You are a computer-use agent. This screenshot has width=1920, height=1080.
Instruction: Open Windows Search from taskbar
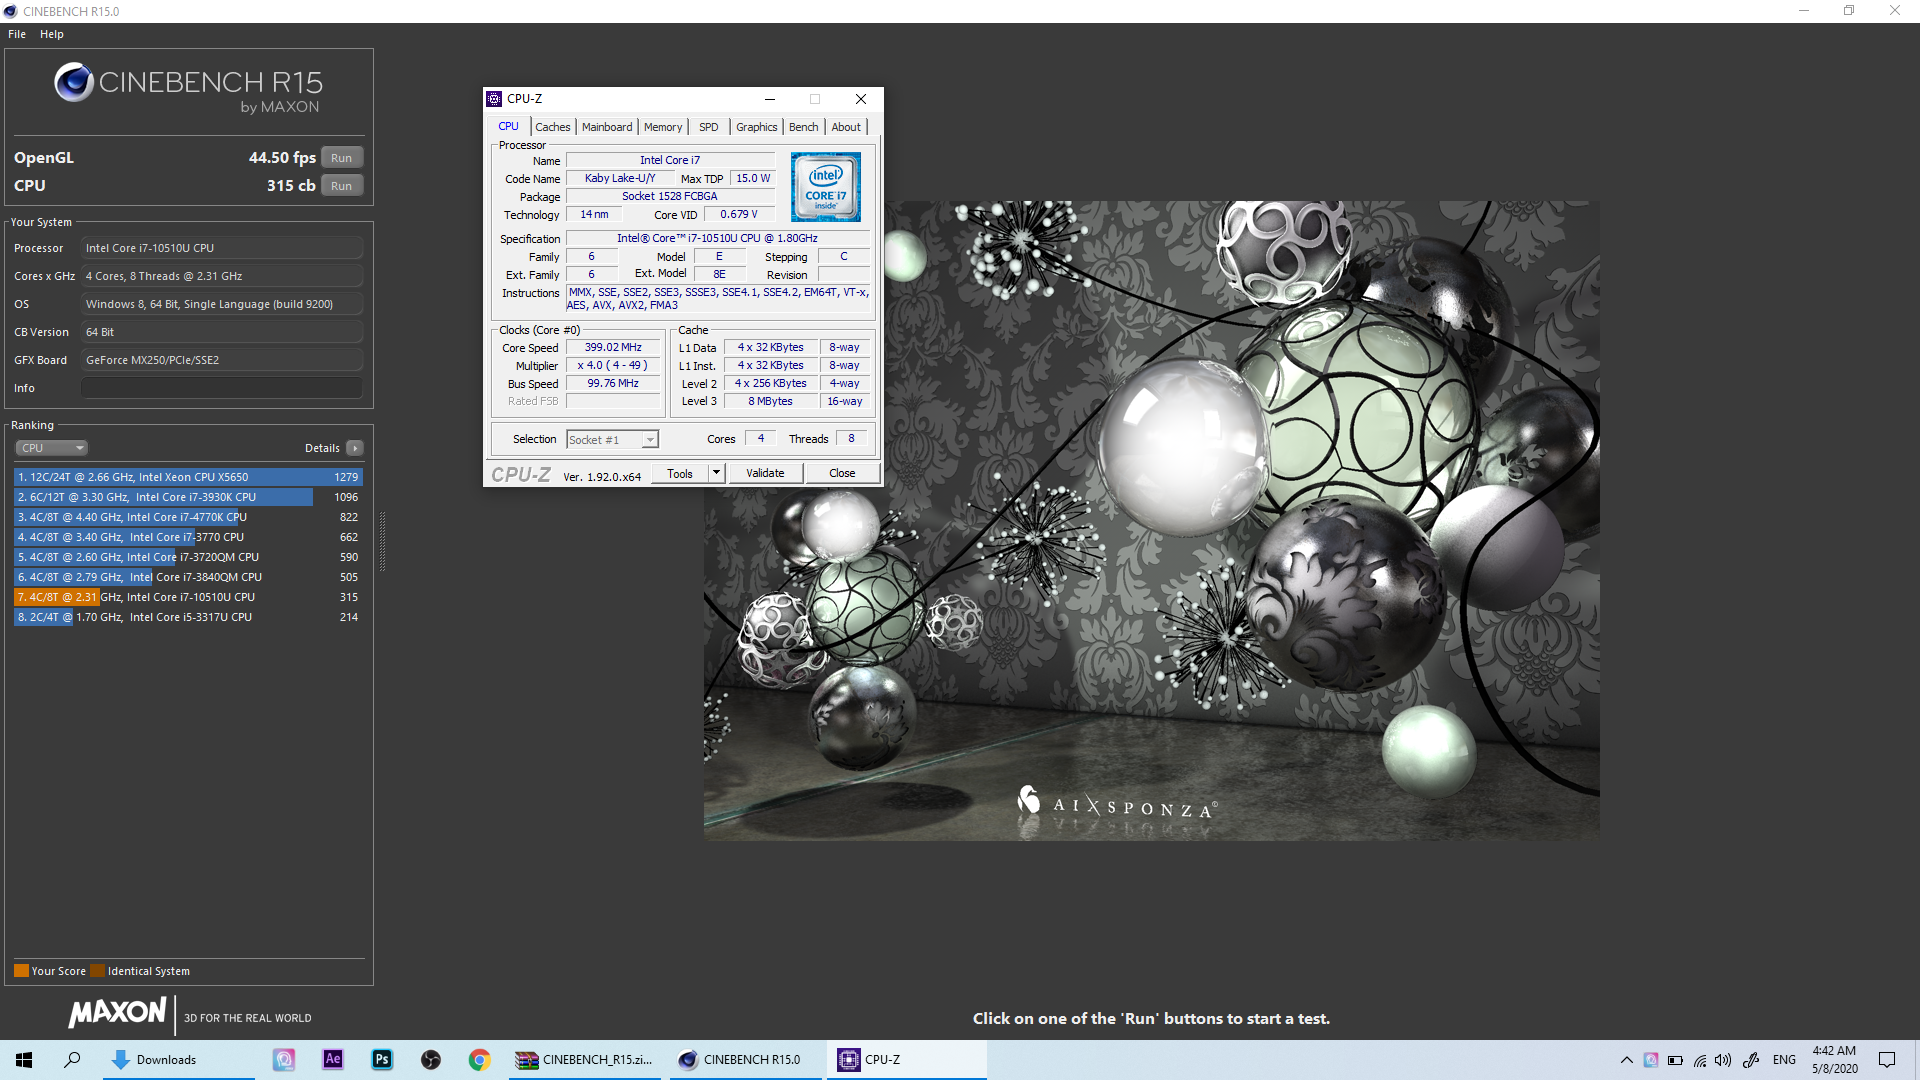point(72,1060)
